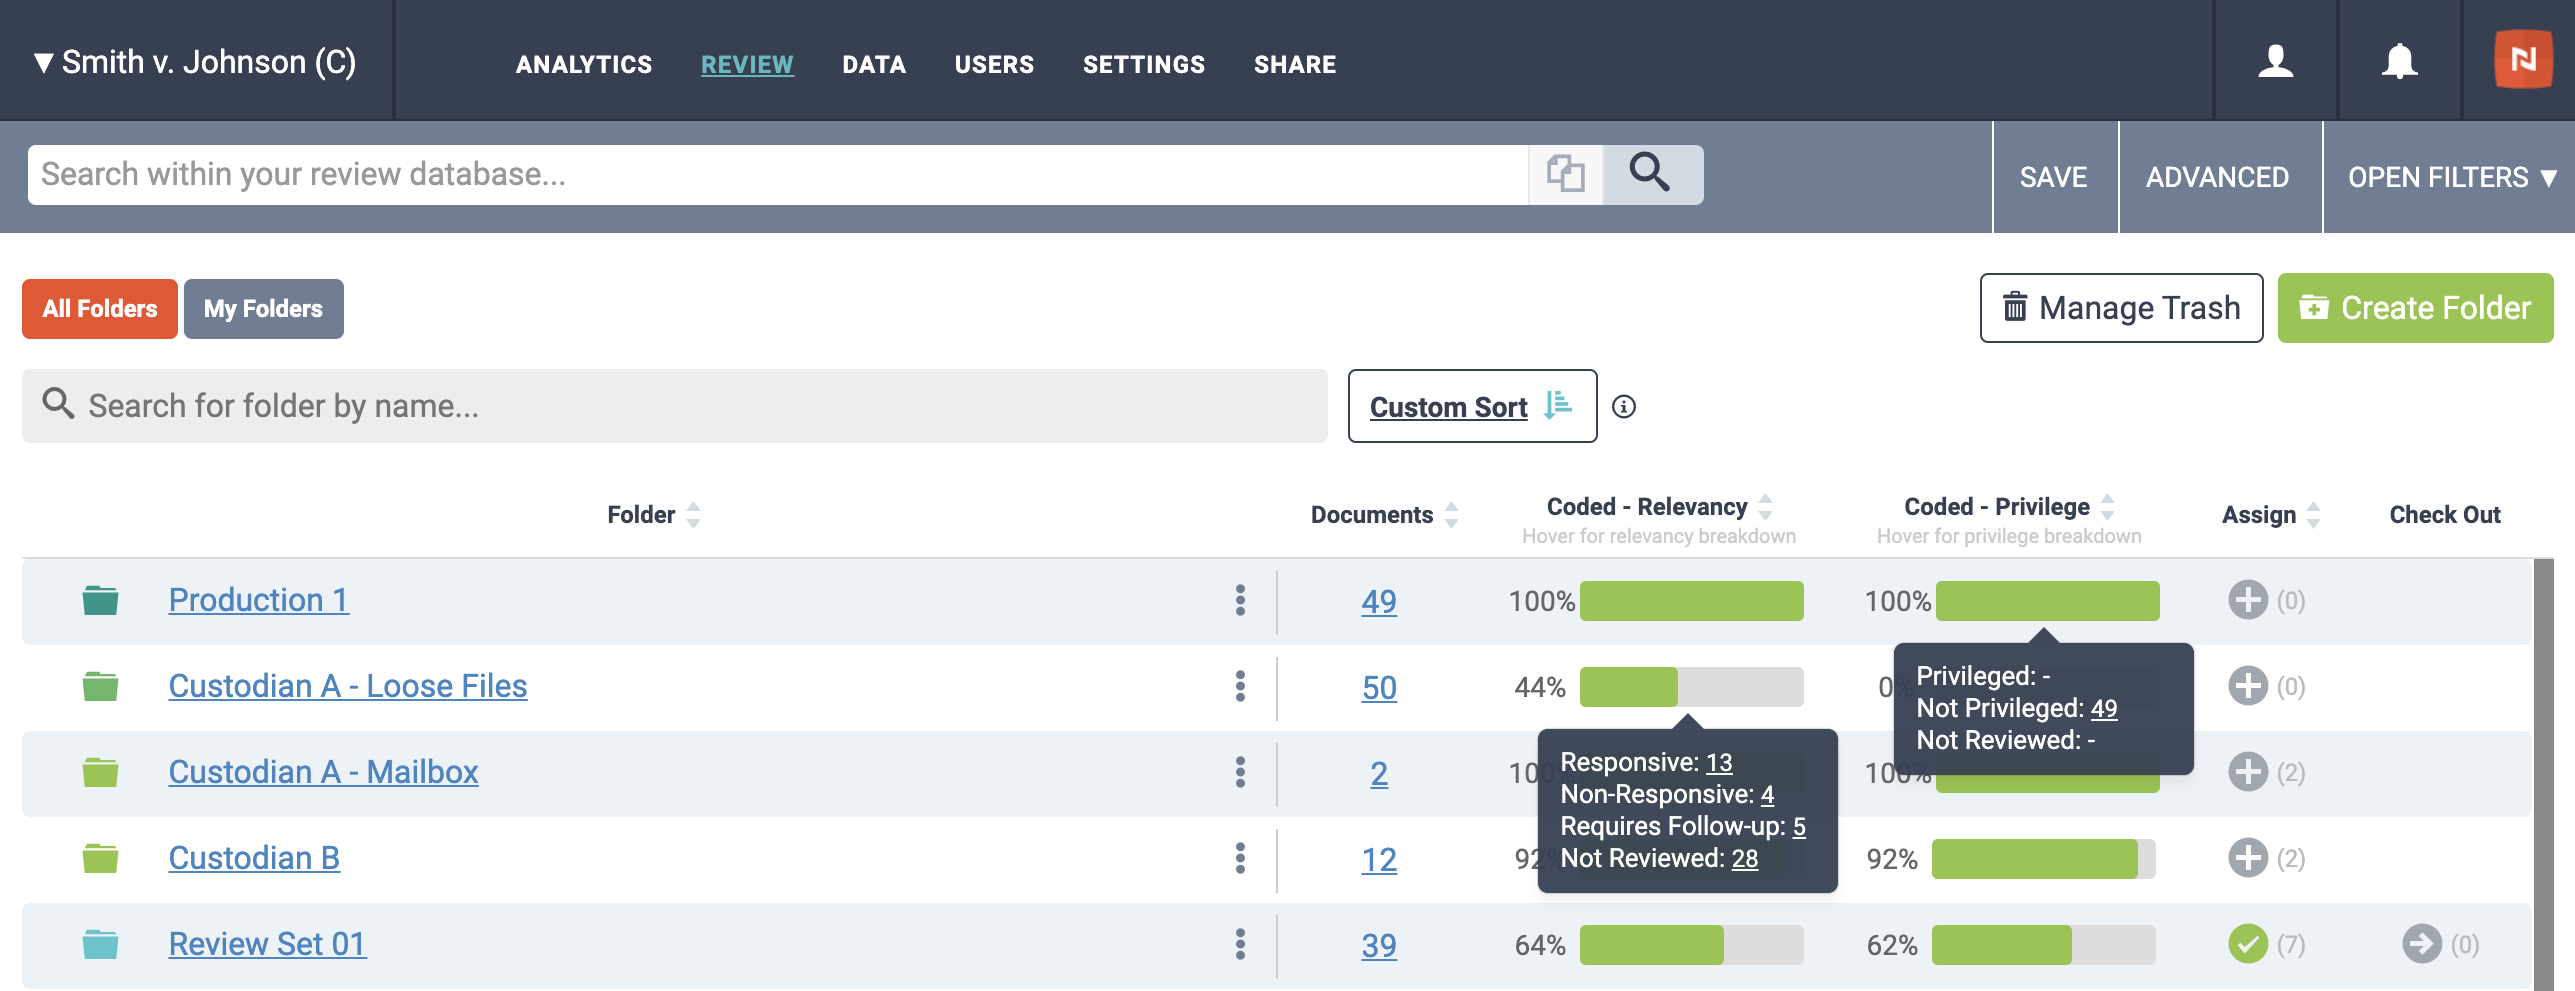Run search with magnifier button
This screenshot has height=991, width=2575.
(x=1651, y=174)
